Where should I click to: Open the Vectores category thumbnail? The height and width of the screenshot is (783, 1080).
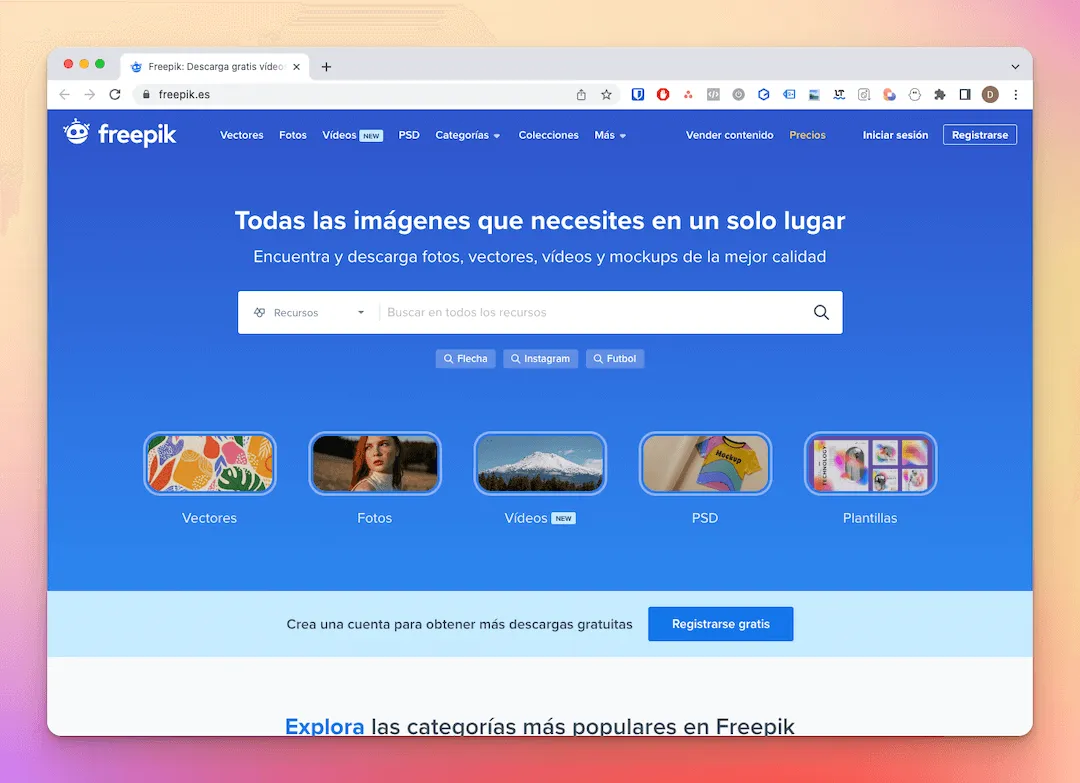pos(209,463)
